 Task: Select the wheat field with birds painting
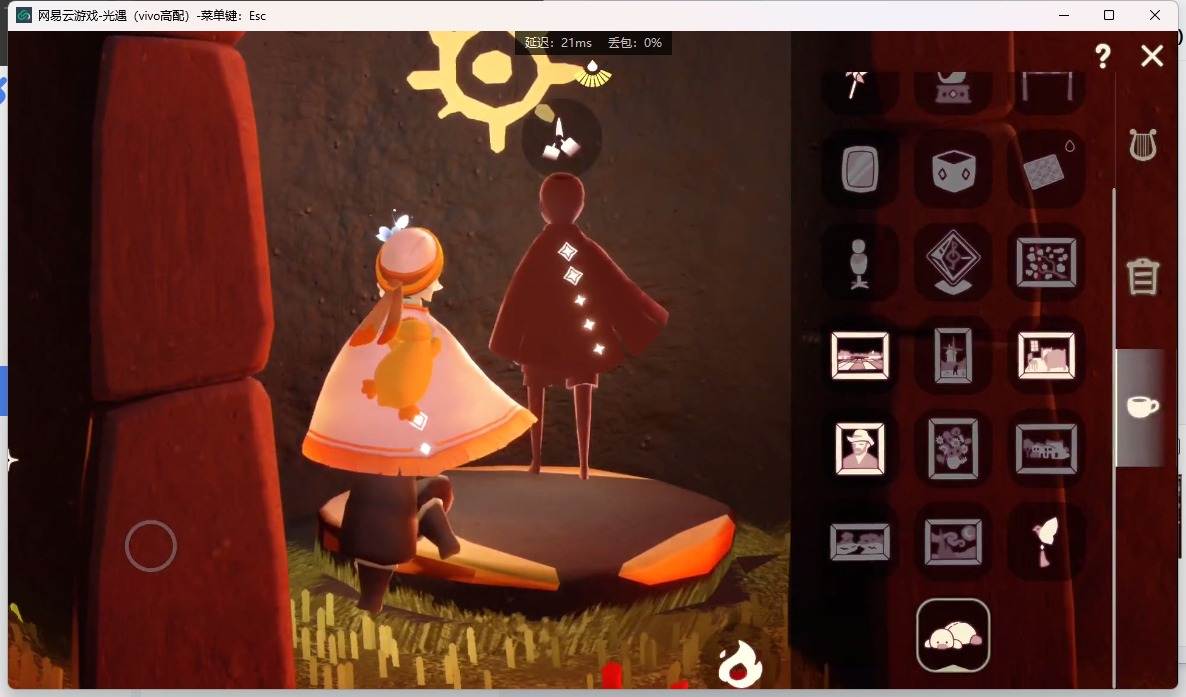point(860,542)
